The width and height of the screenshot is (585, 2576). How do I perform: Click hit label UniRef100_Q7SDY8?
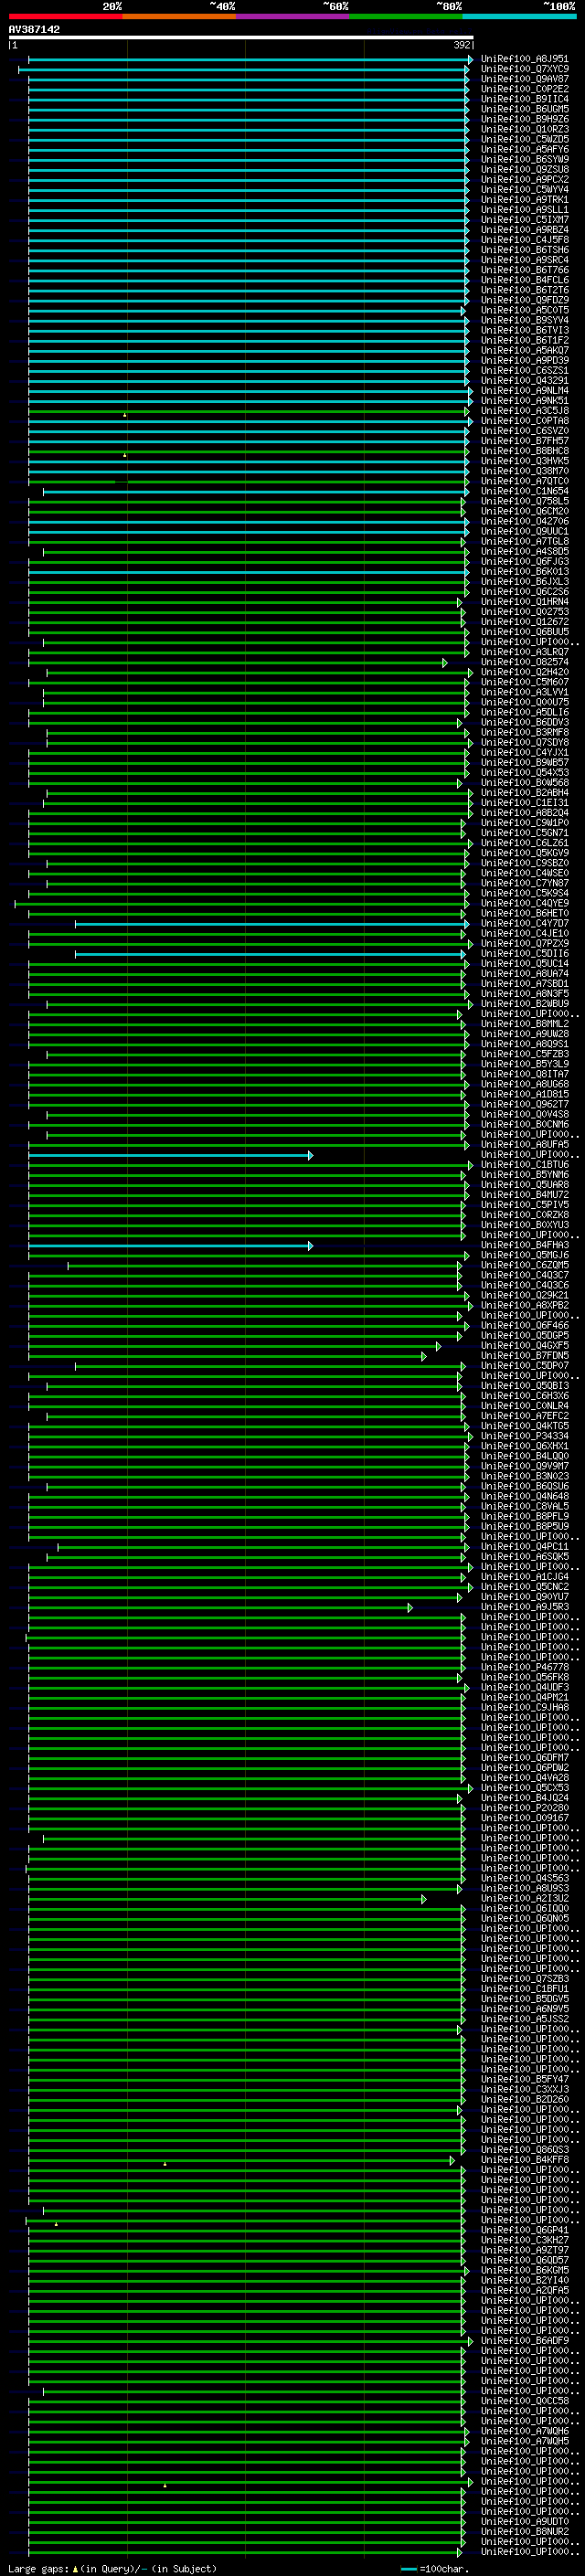tap(525, 742)
